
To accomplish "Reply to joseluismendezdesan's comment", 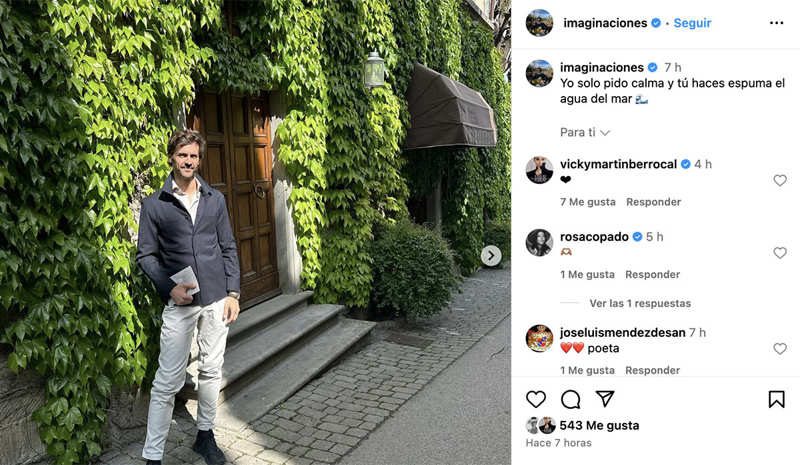I will (653, 370).
